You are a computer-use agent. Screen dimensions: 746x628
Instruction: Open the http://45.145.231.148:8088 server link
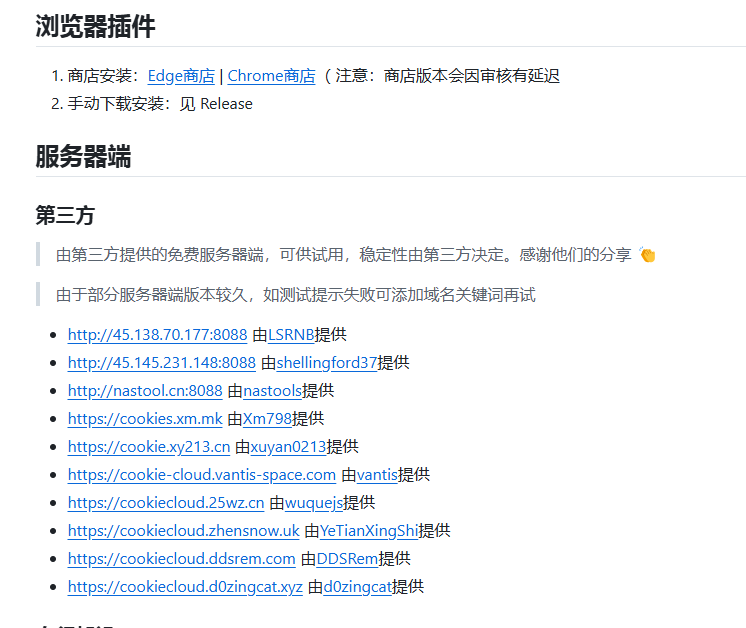(x=162, y=363)
